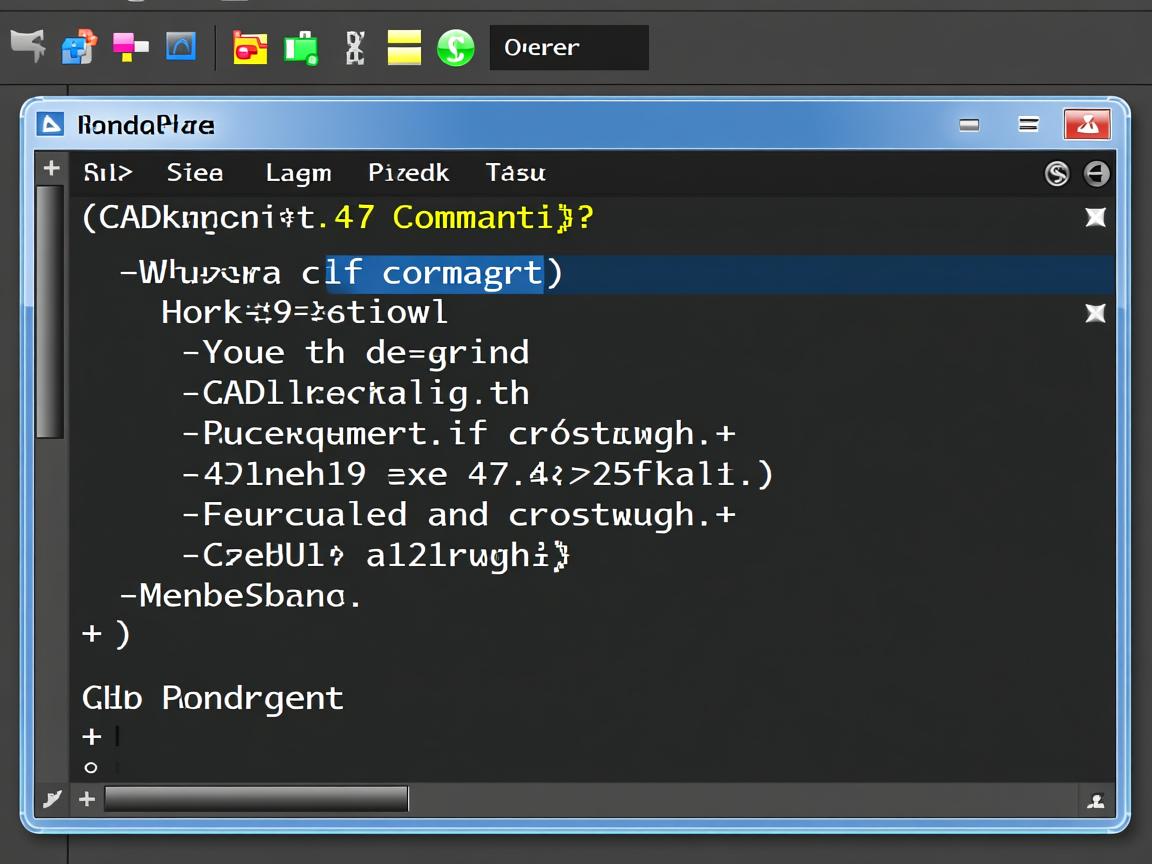Toggle the round minus icon beside S icon

1097,174
